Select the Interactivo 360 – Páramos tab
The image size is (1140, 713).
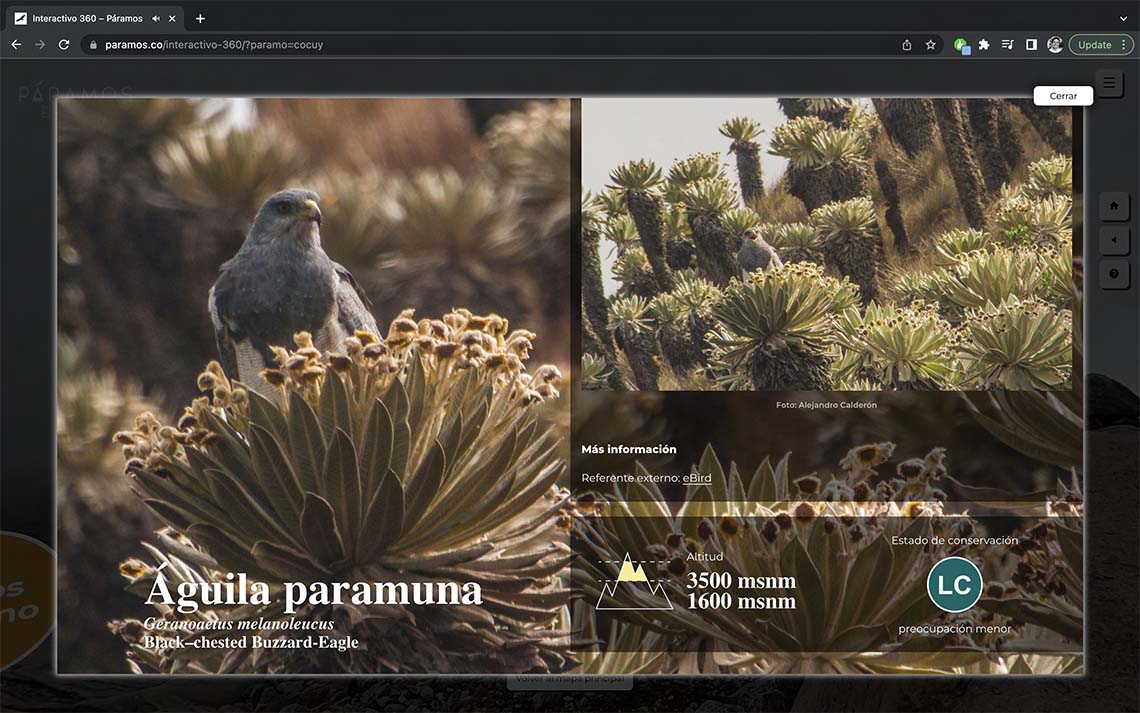87,19
